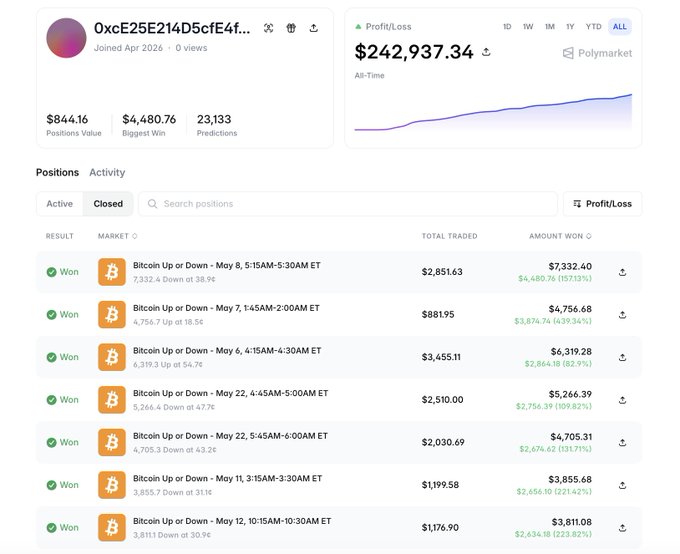Click the gift icon beside the wallet address

click(291, 28)
